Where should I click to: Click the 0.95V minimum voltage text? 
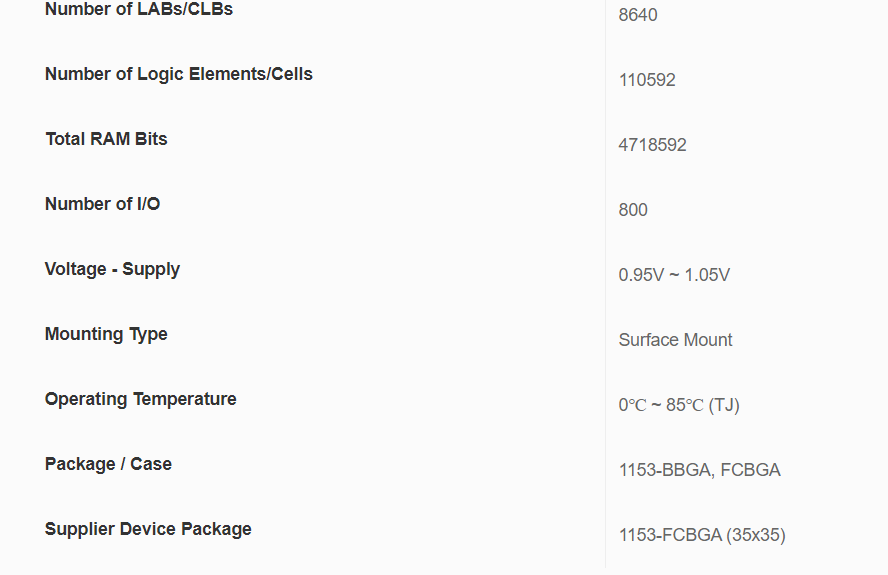tap(641, 275)
